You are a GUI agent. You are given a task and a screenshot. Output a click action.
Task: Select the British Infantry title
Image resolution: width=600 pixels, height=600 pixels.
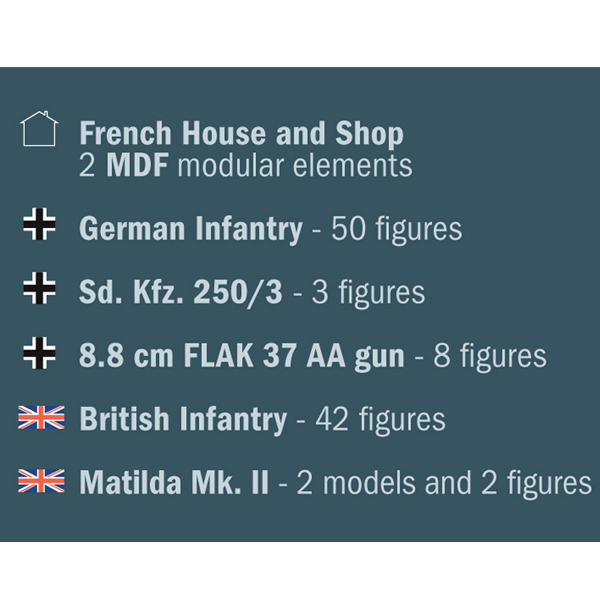(183, 419)
